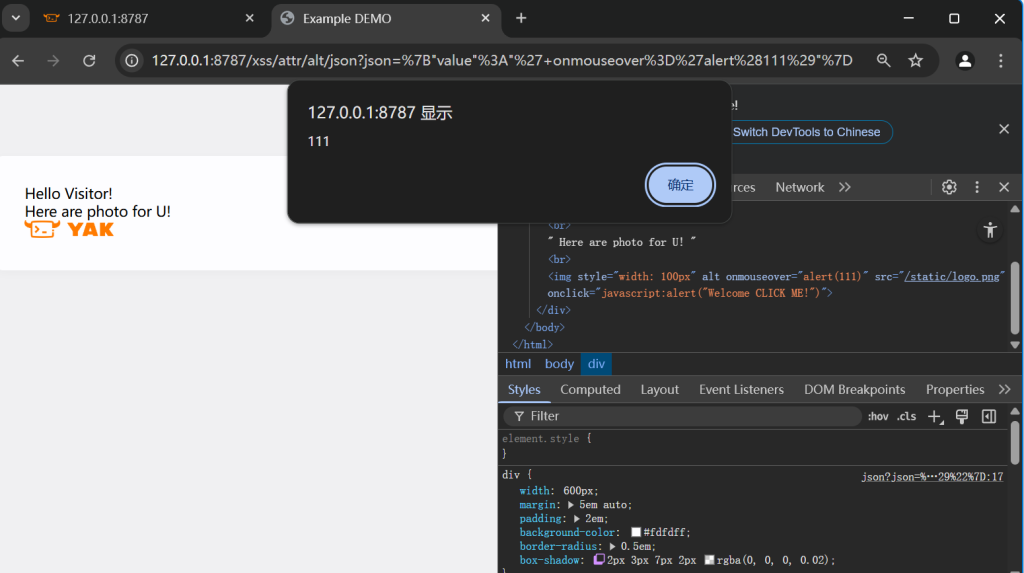Open DevTools settings gear
Viewport: 1024px width, 573px height.
(x=949, y=187)
